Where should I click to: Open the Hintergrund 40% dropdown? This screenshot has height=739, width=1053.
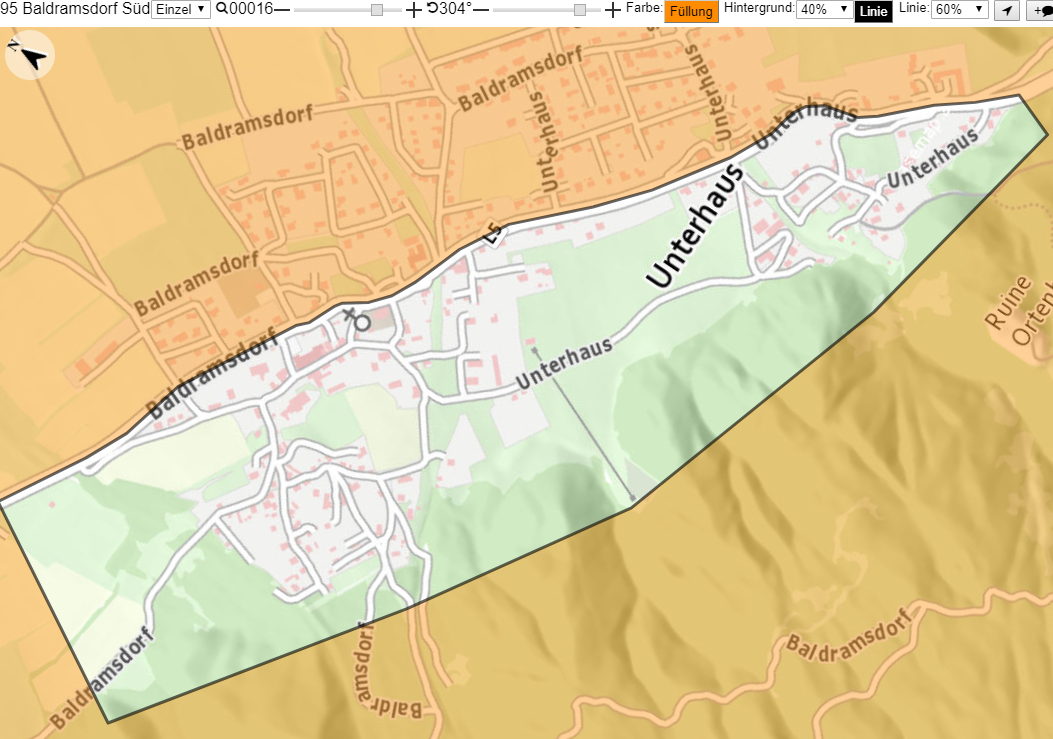tap(824, 9)
